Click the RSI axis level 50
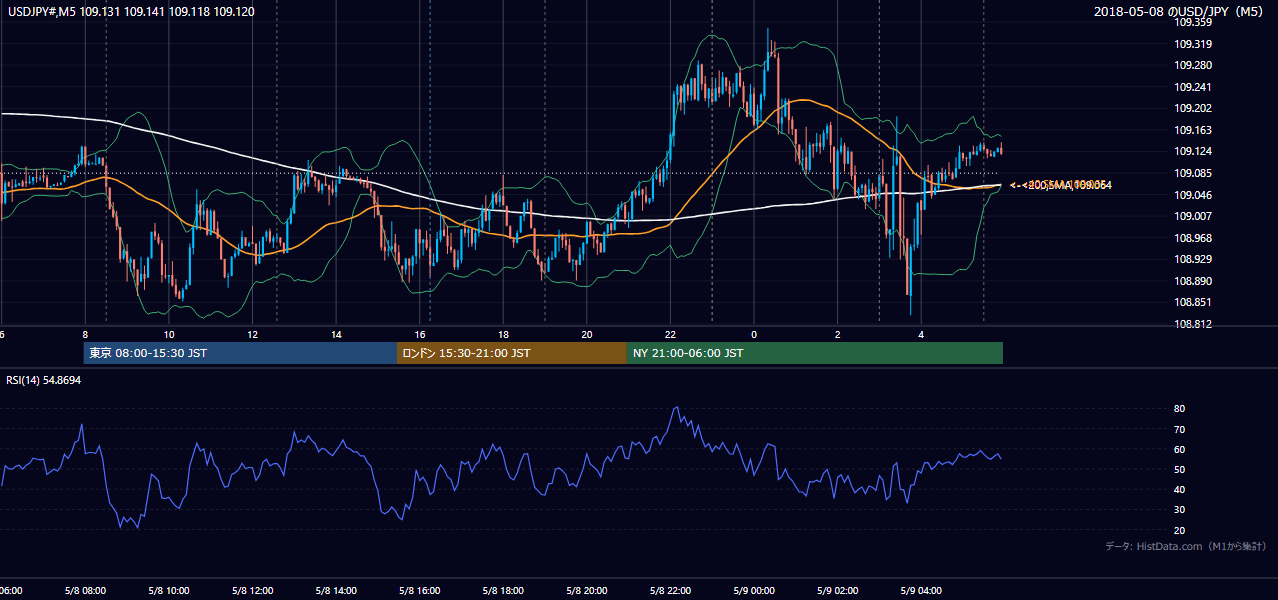Screen dimensions: 1278x600 tap(1180, 469)
